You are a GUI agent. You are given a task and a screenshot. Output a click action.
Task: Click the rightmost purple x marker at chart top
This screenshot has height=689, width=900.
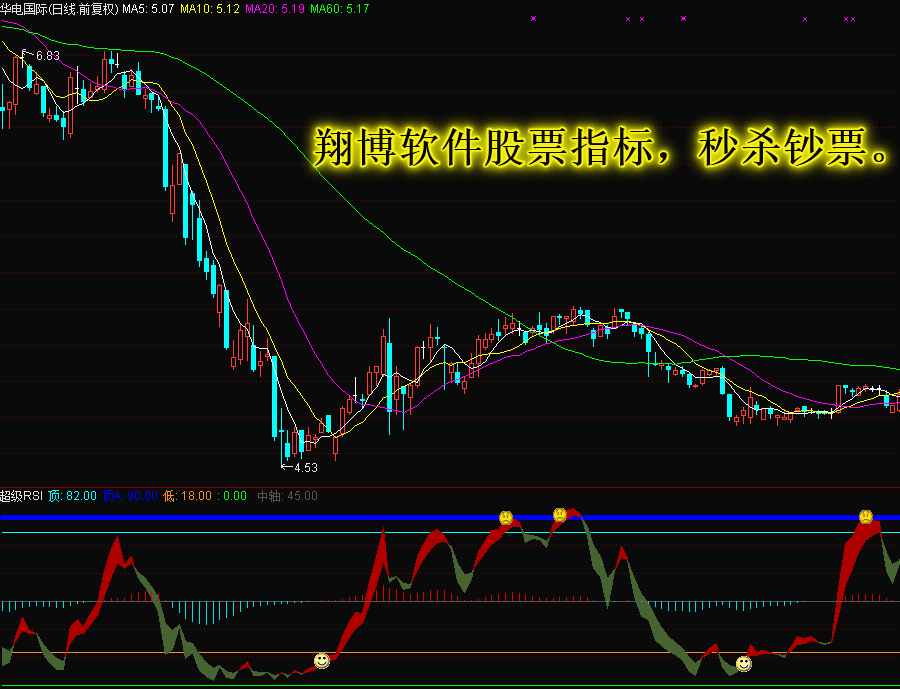[x=853, y=19]
